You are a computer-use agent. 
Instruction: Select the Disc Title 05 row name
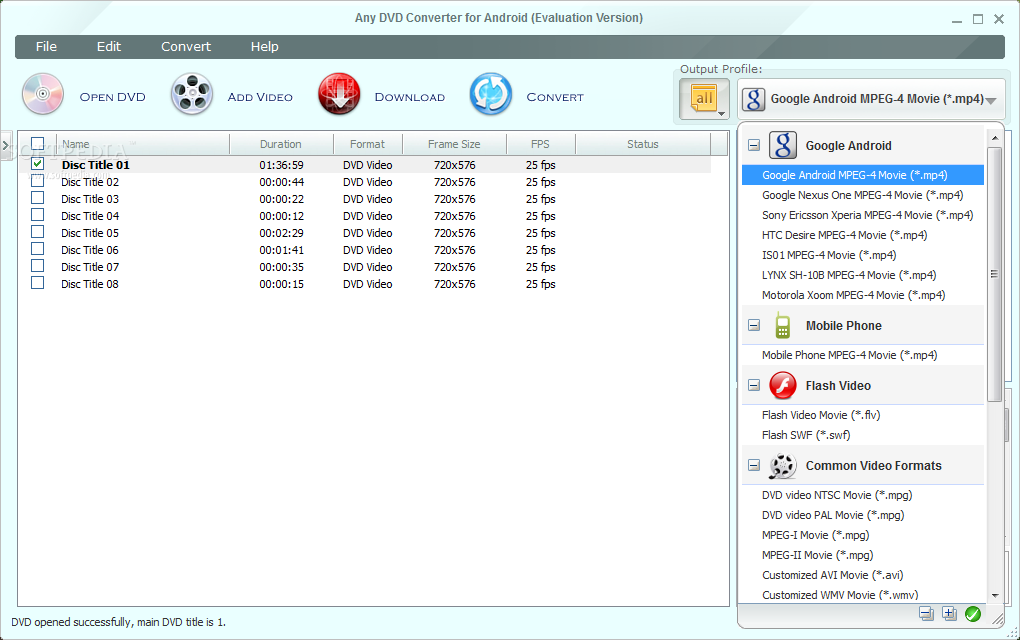coord(90,233)
